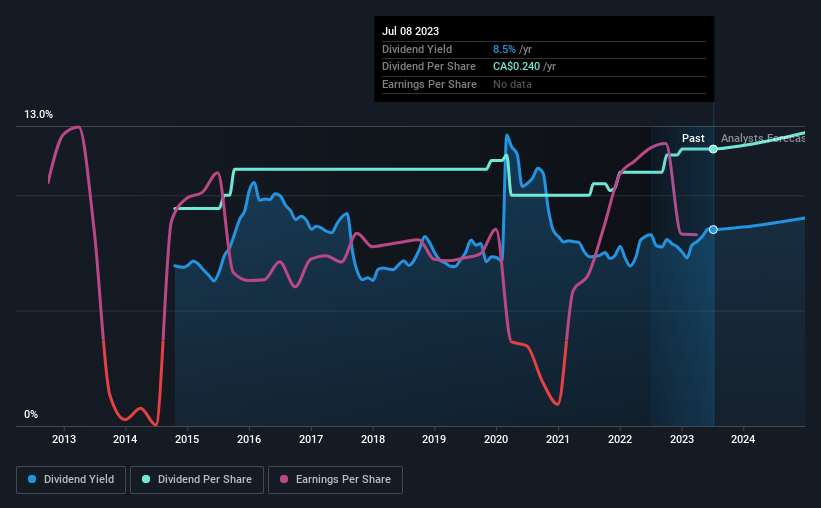Toggle the Dividend Yield legend button
Image resolution: width=821 pixels, height=508 pixels.
(71, 480)
